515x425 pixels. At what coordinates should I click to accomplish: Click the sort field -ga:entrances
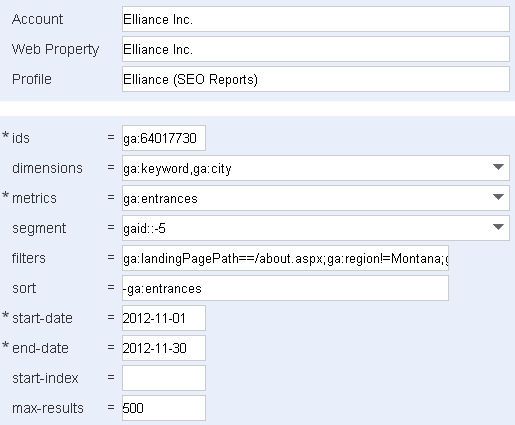point(285,288)
